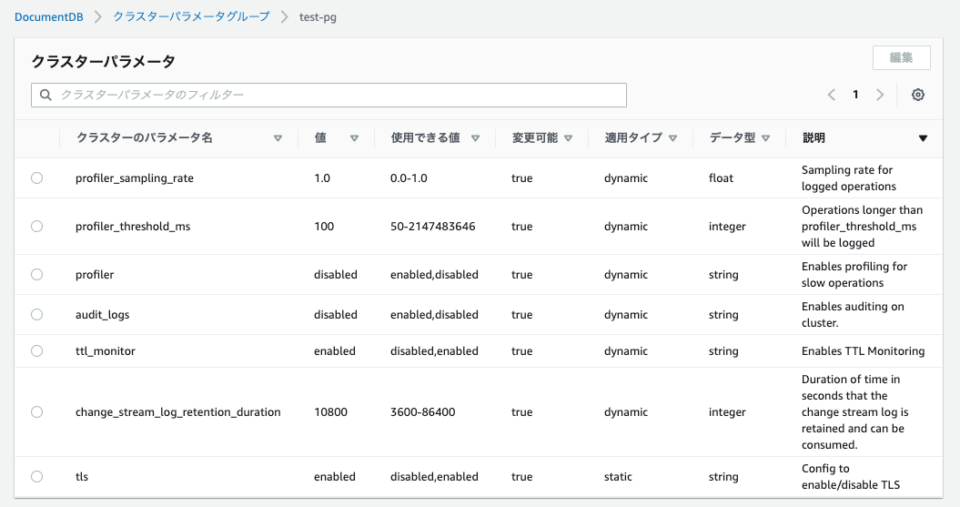The width and height of the screenshot is (960, 507).
Task: Click the search magnifier icon in filter box
Action: pos(45,95)
